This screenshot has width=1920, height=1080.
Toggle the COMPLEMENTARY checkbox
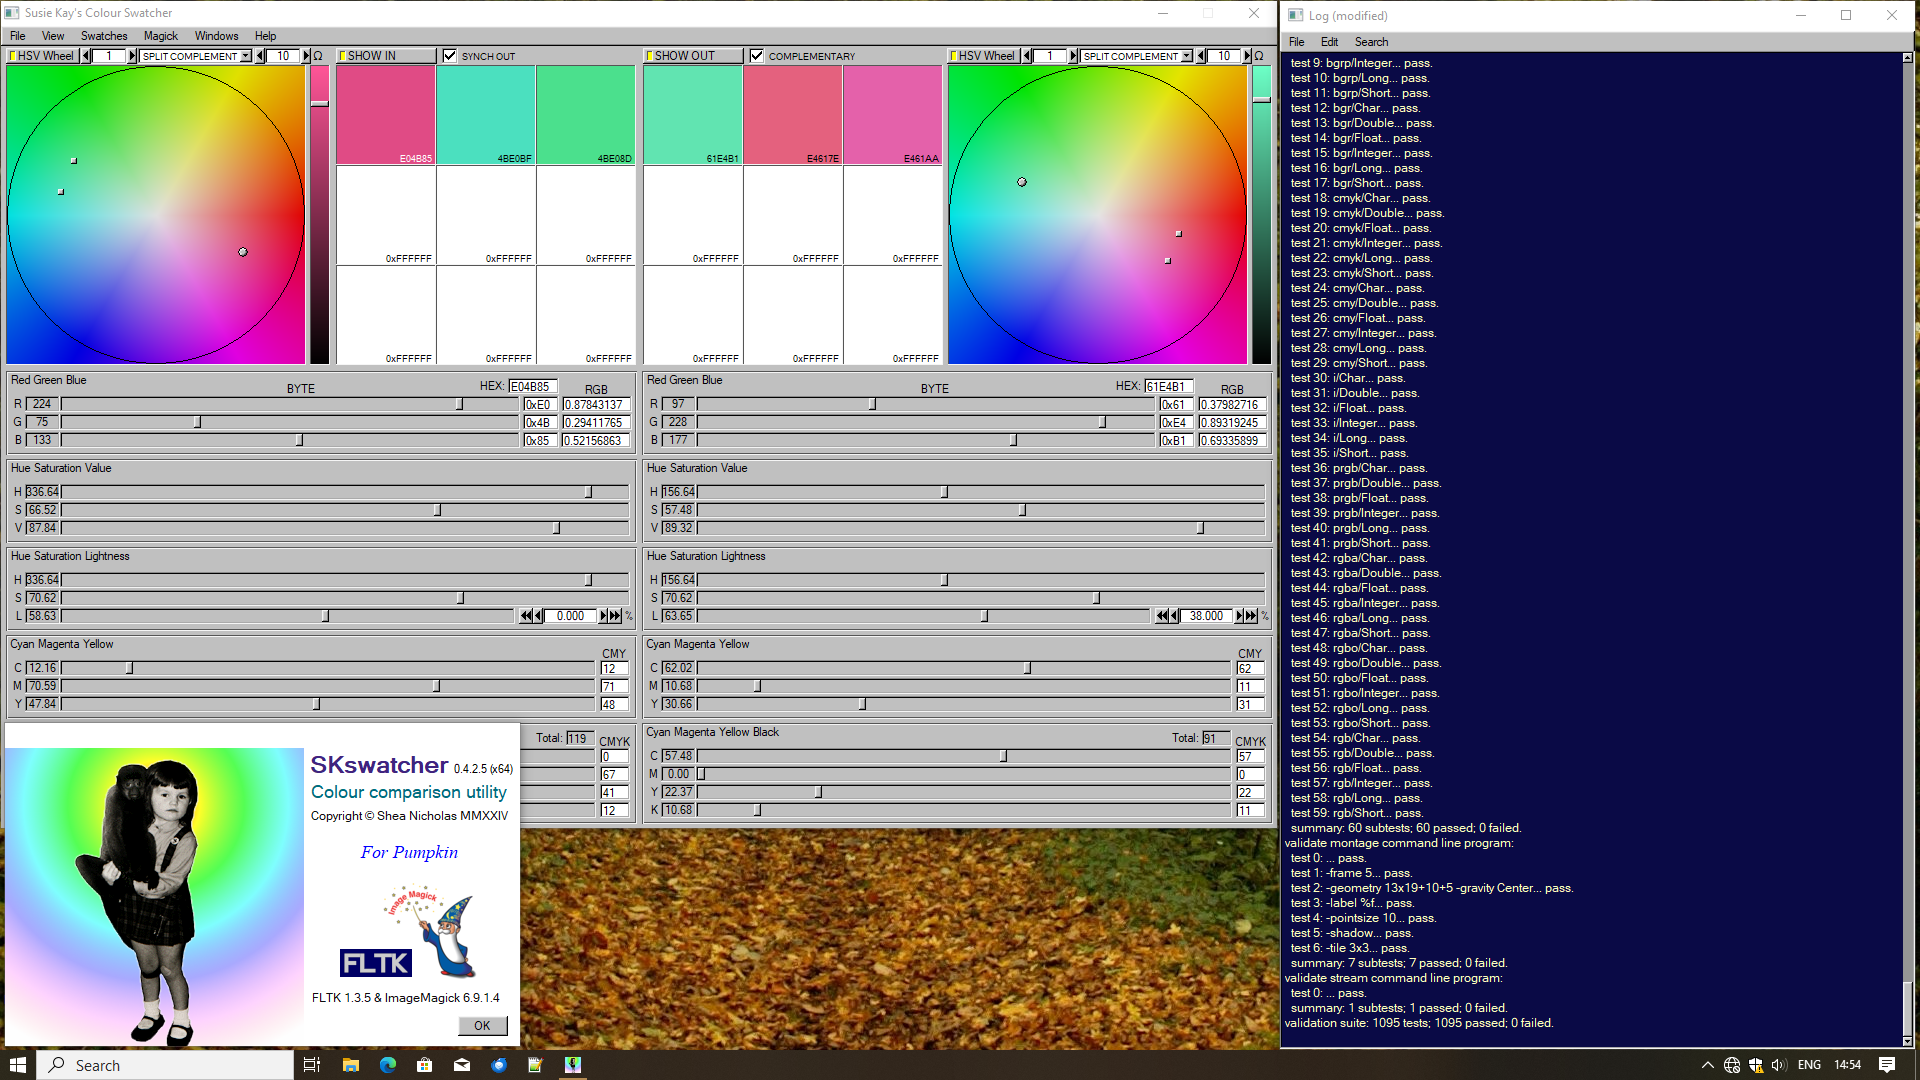pyautogui.click(x=757, y=56)
